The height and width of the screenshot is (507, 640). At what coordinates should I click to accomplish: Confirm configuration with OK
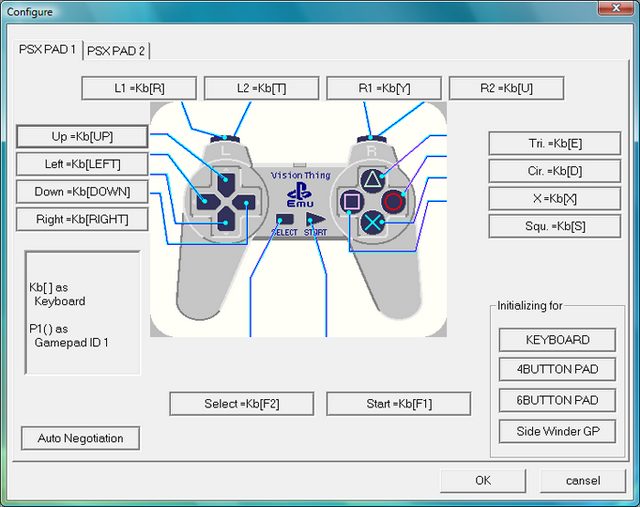click(483, 481)
